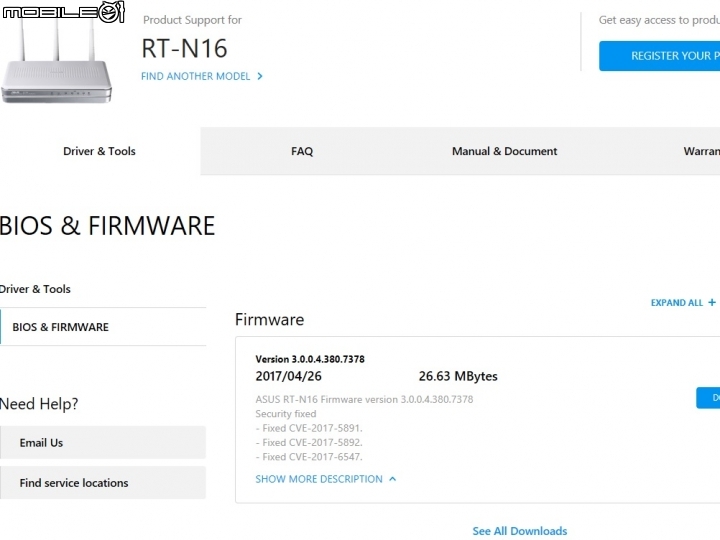Click the Security fixed line
The width and height of the screenshot is (720, 540).
click(286, 414)
